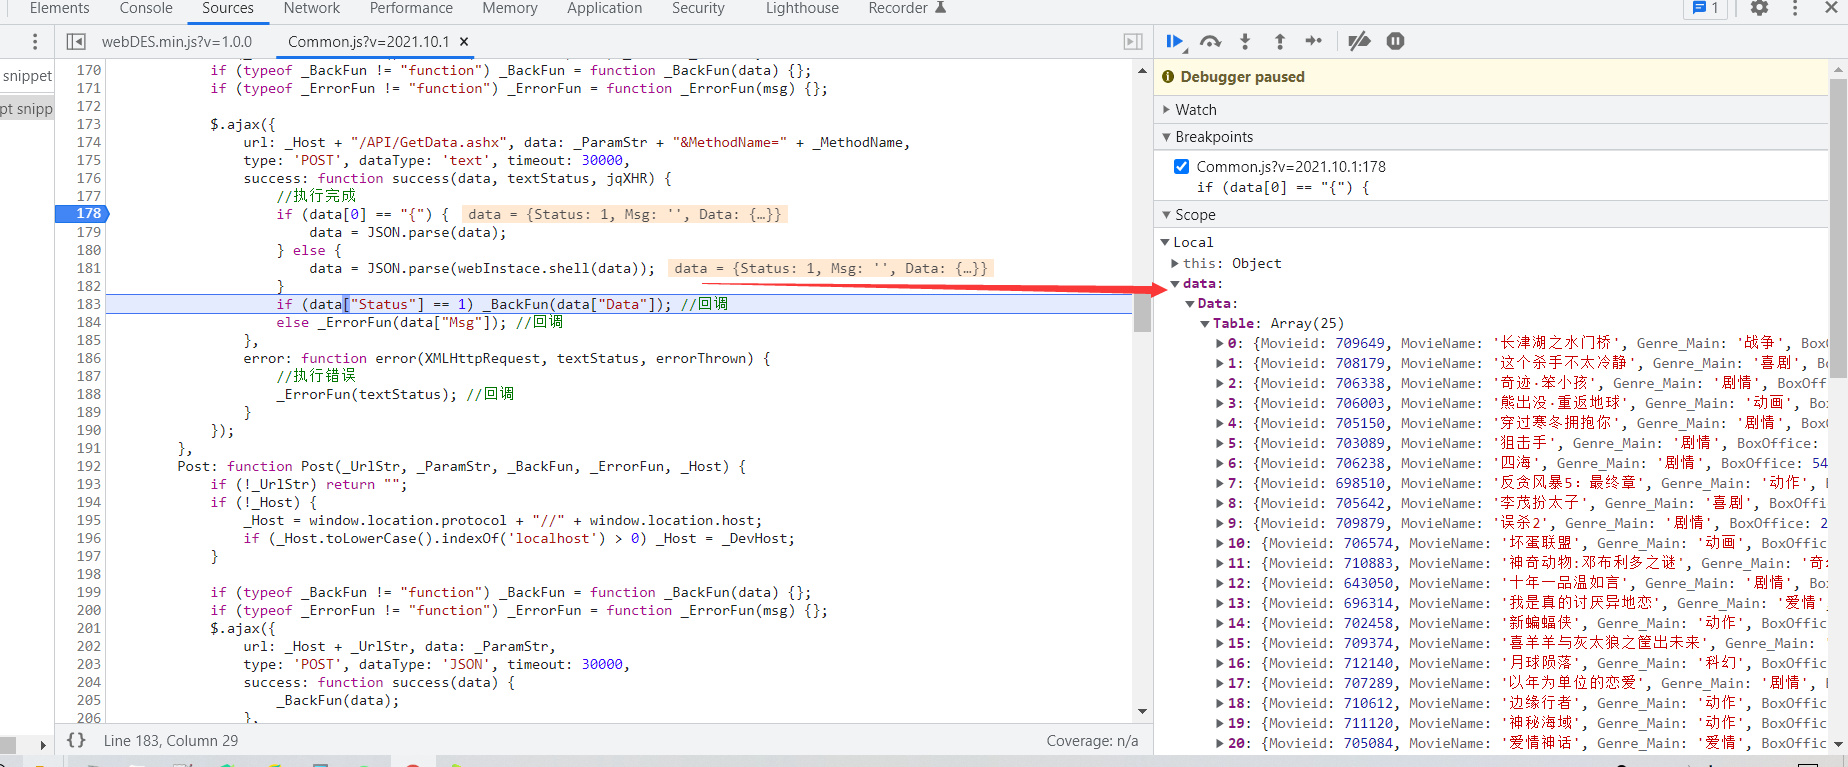
Task: Expand array item 12 Movieid 643050
Action: click(x=1220, y=583)
